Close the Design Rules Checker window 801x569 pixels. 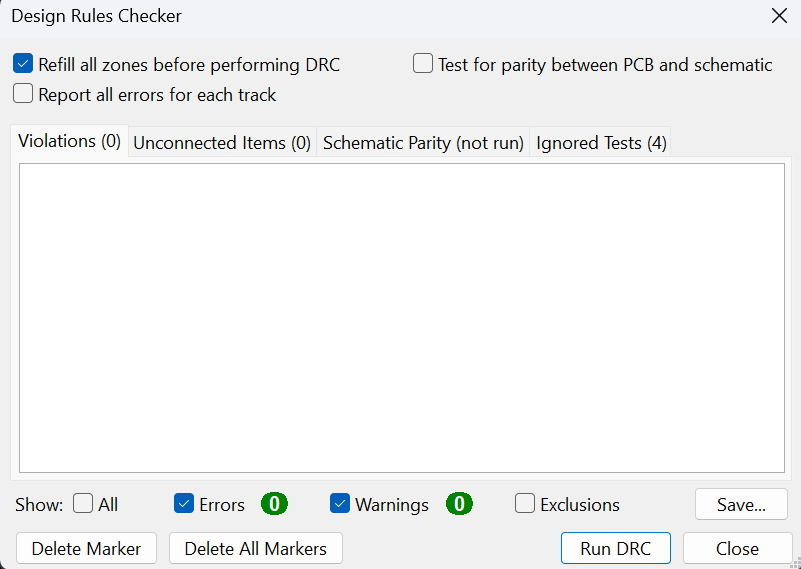tap(779, 16)
